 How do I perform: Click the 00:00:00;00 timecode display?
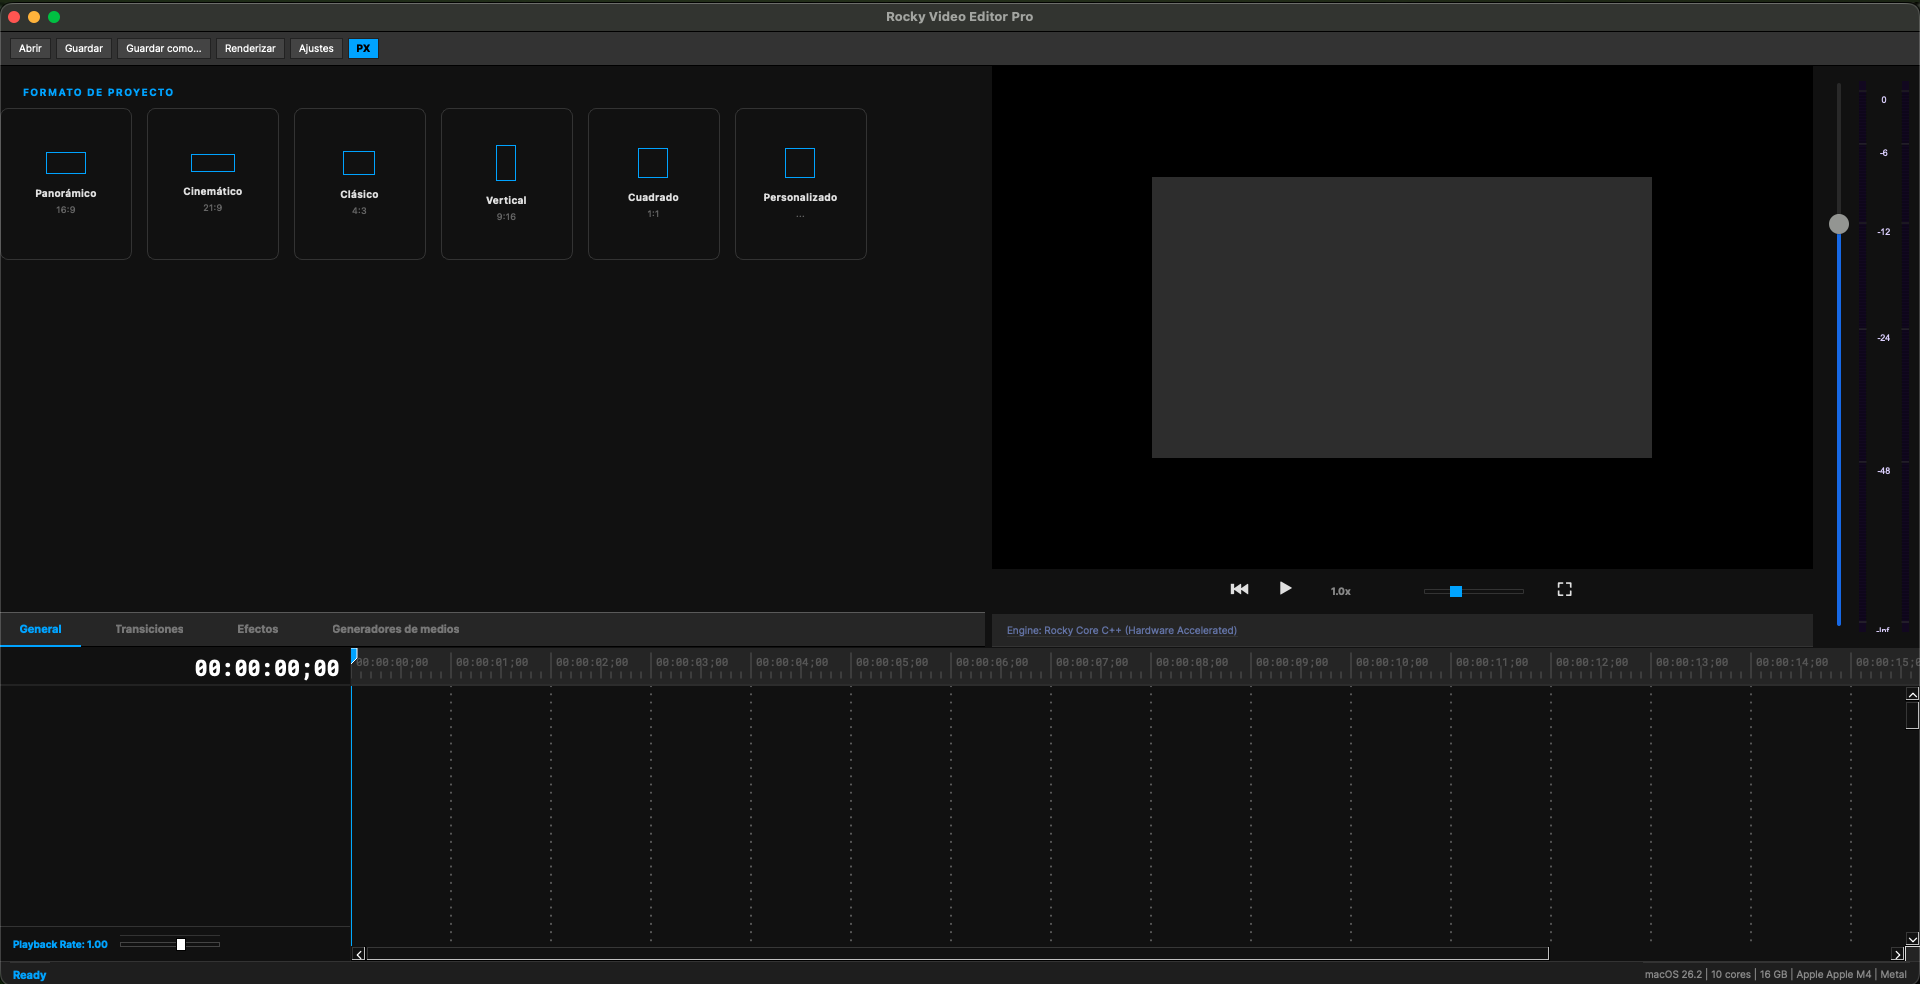[267, 668]
